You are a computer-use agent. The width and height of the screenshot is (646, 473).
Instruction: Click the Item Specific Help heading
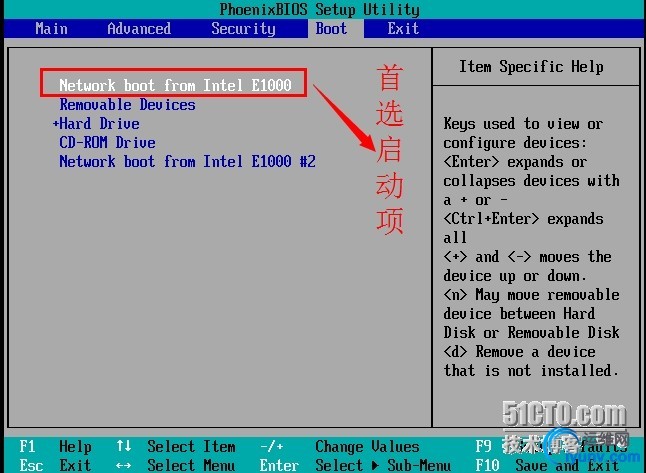[531, 66]
